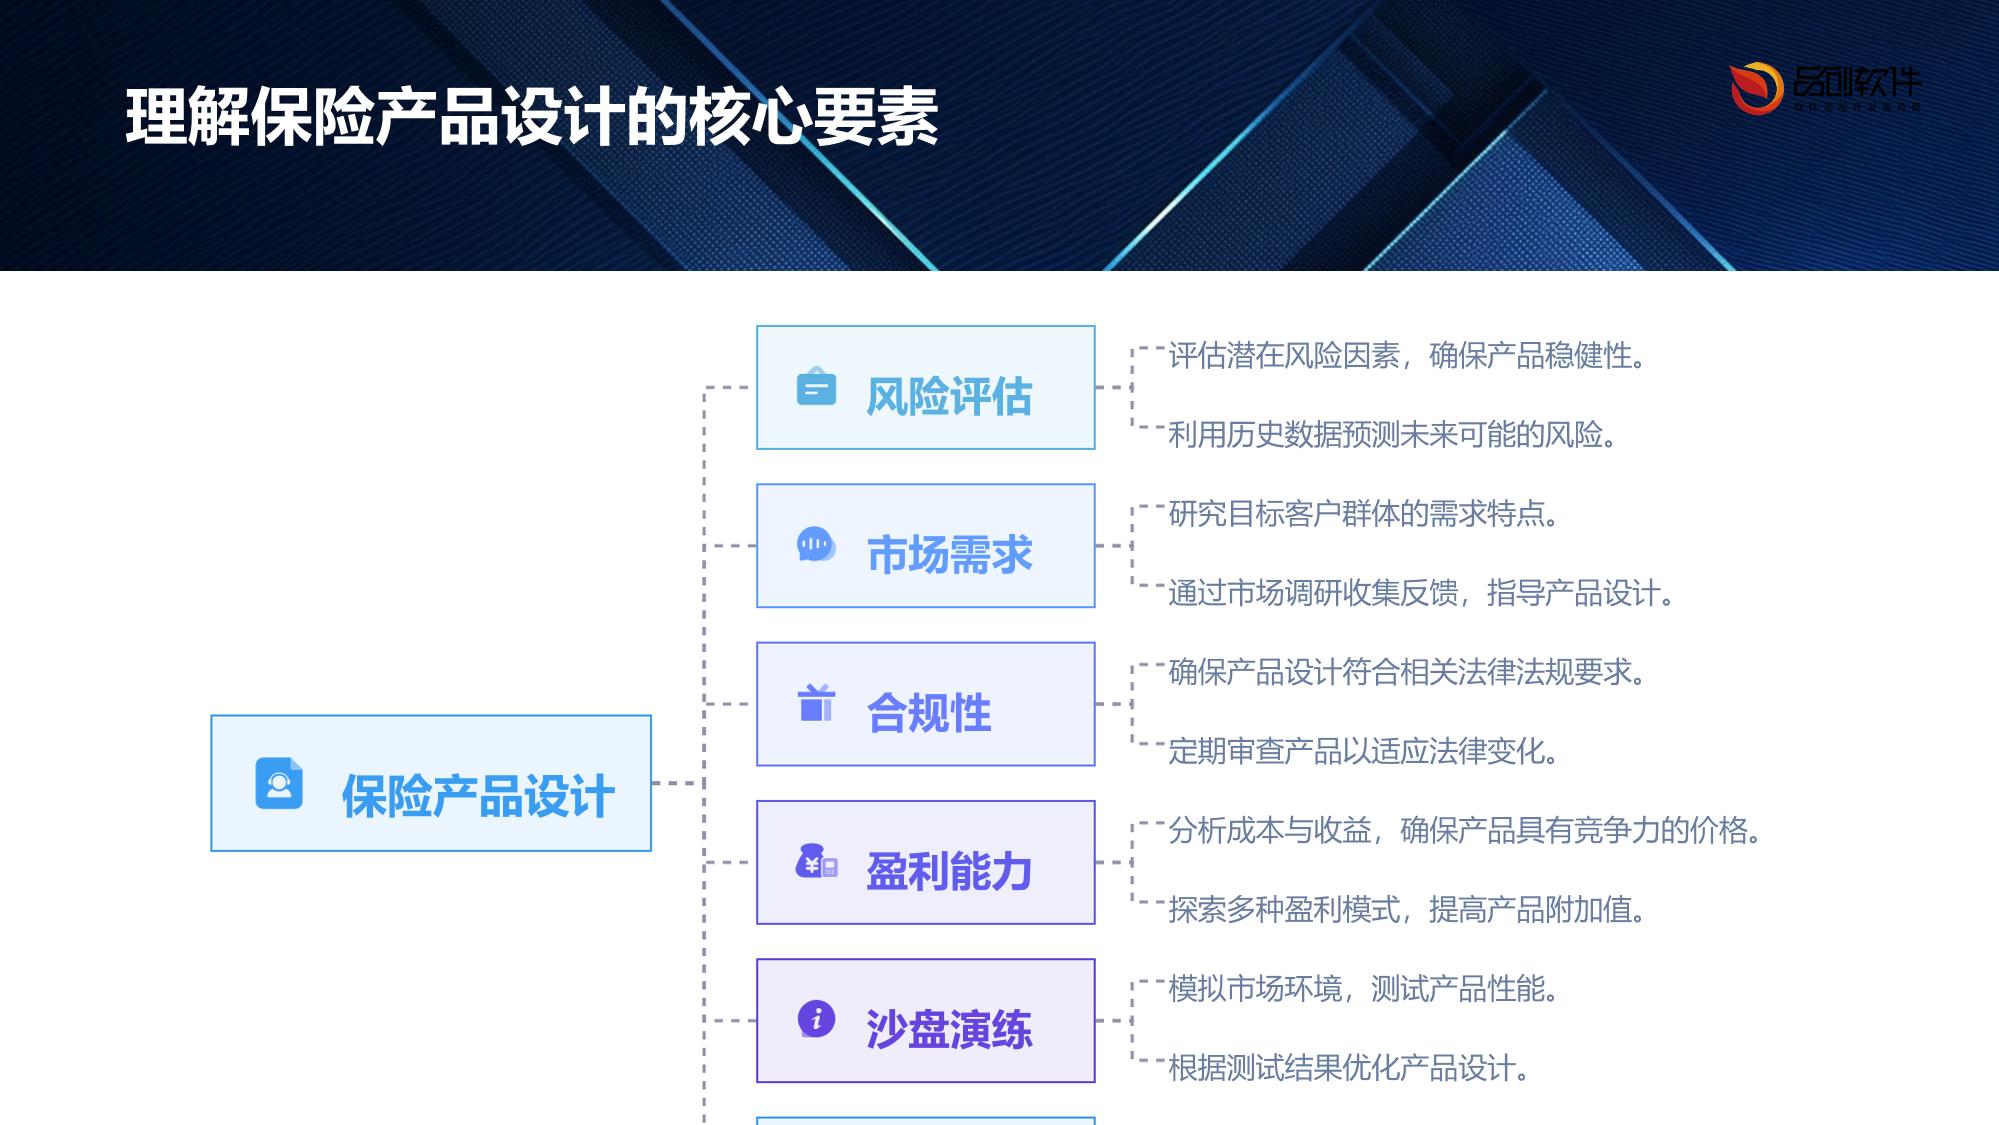Select the 沙盘演练 node label
Screen dimensions: 1999x1125
949,1029
